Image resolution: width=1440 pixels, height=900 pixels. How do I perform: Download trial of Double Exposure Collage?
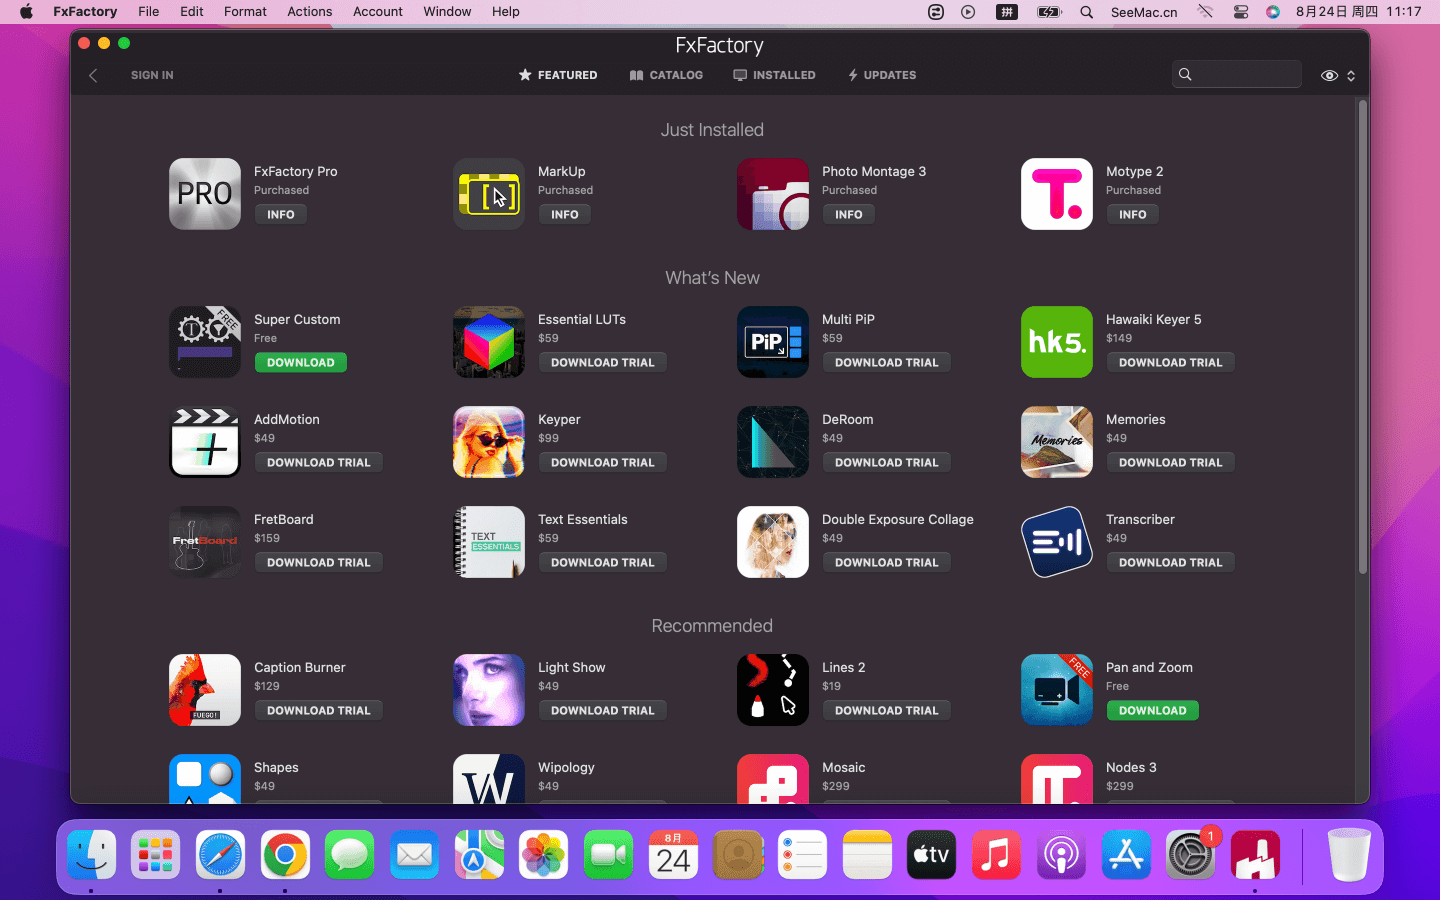point(887,562)
